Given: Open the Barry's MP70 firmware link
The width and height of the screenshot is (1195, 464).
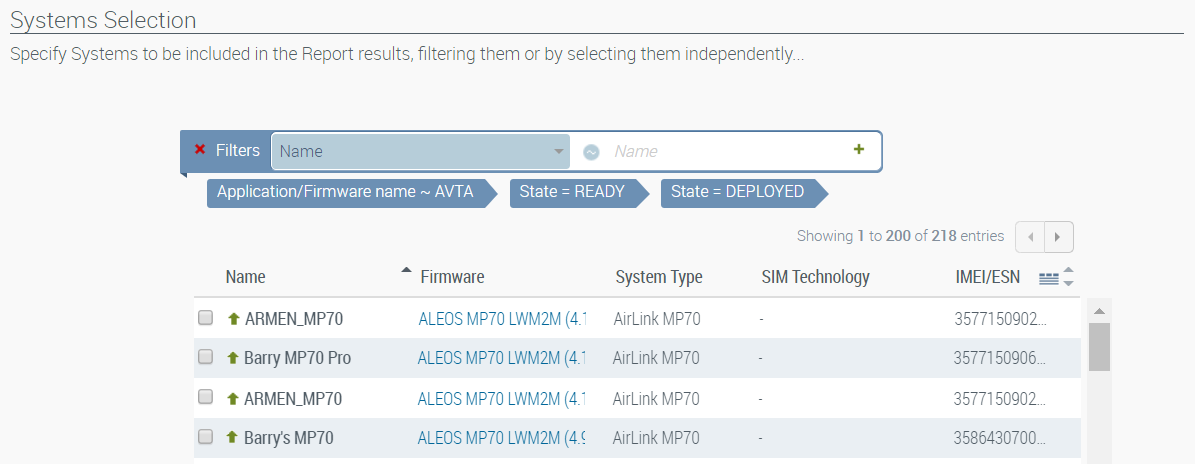Looking at the screenshot, I should point(501,437).
